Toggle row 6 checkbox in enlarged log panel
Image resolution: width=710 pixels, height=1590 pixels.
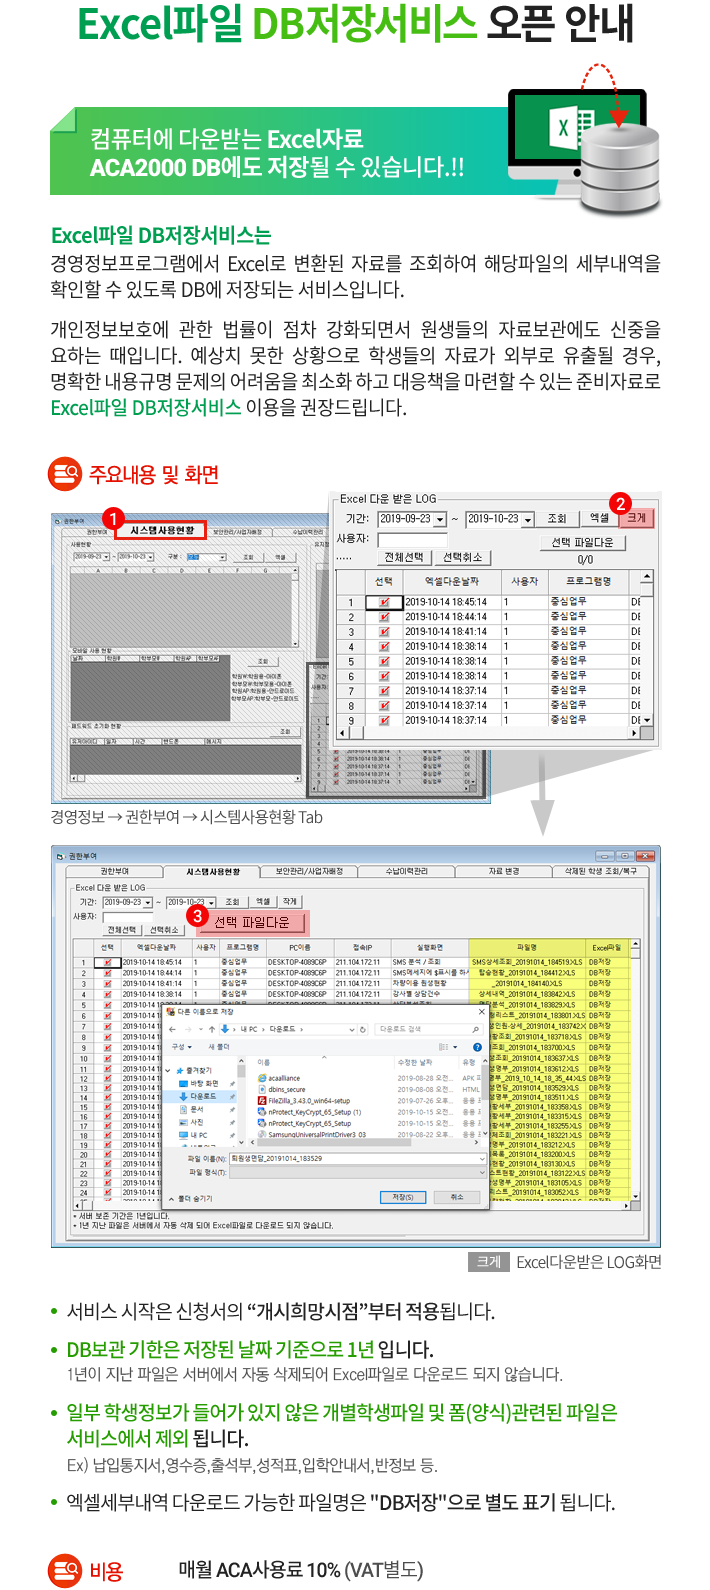tap(384, 676)
